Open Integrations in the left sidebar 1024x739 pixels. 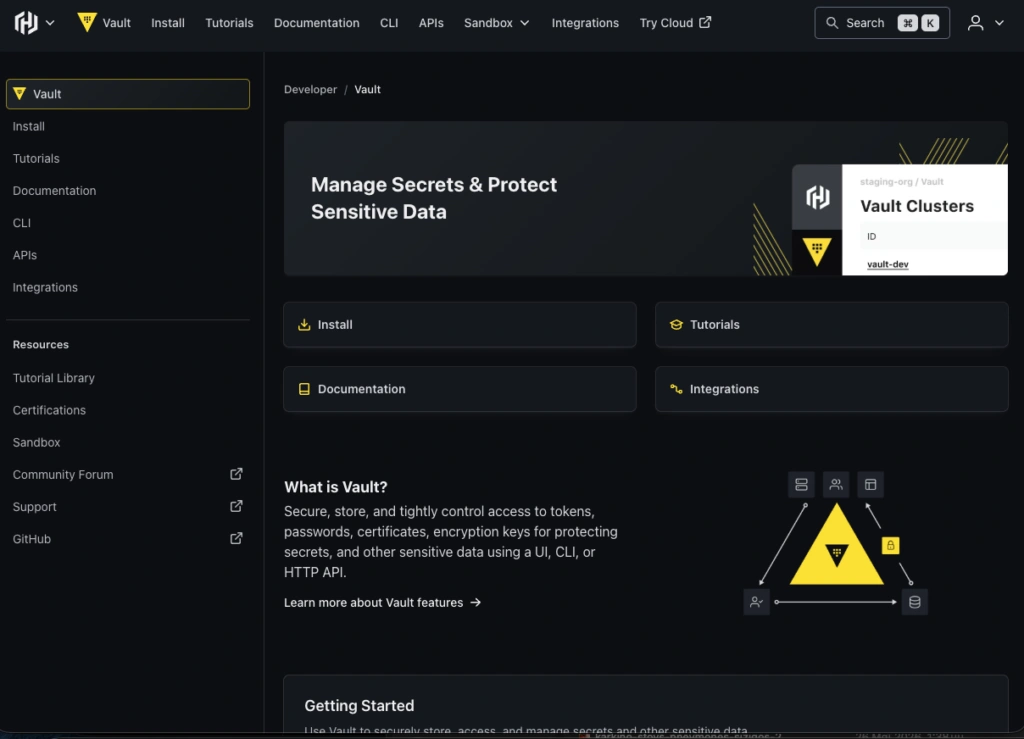(x=45, y=287)
